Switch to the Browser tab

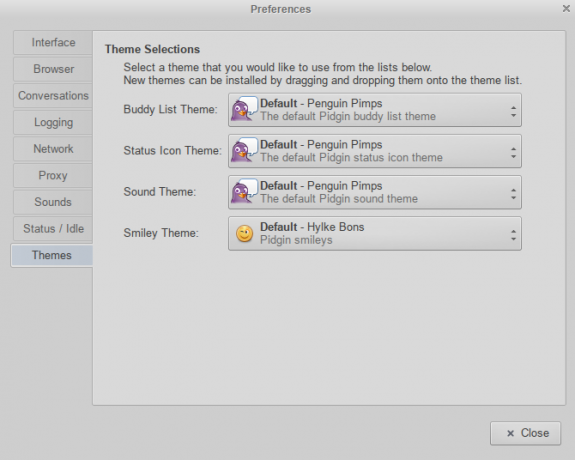(53, 69)
